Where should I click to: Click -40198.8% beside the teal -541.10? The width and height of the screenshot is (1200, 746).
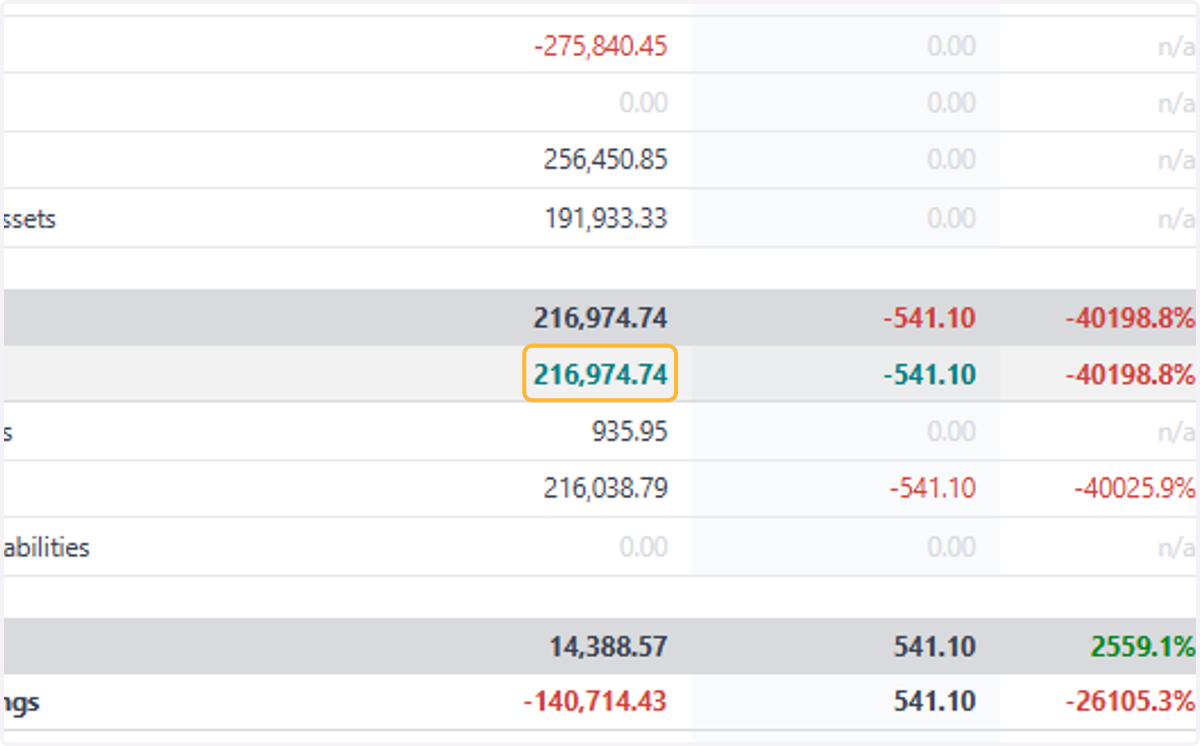point(1130,375)
